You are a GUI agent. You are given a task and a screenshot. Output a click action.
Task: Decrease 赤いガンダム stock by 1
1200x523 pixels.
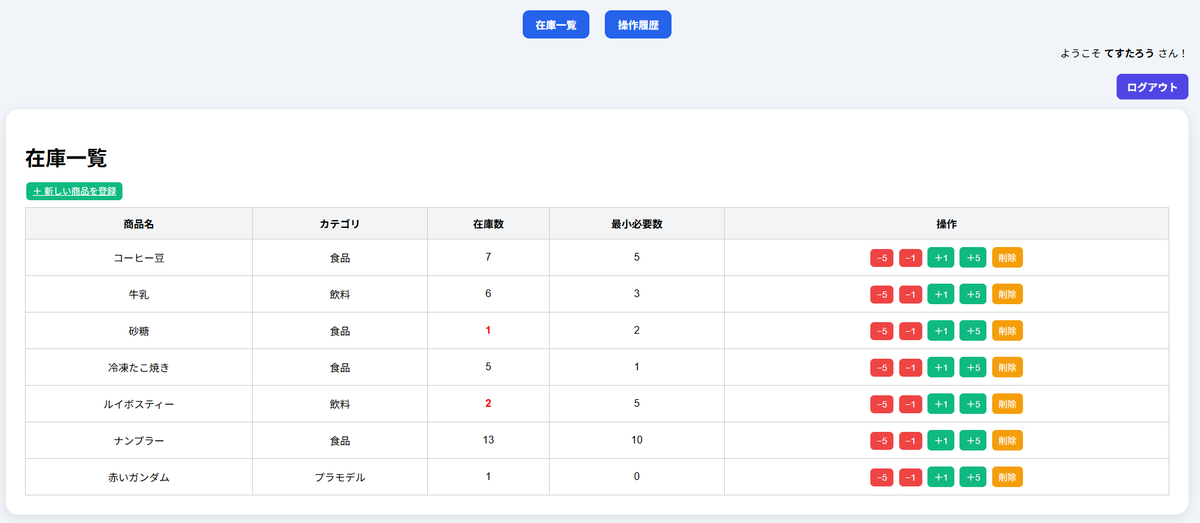910,477
